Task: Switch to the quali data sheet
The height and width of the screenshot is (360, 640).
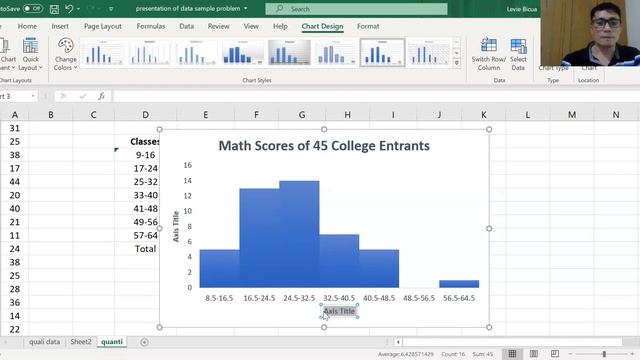Action: click(x=44, y=342)
